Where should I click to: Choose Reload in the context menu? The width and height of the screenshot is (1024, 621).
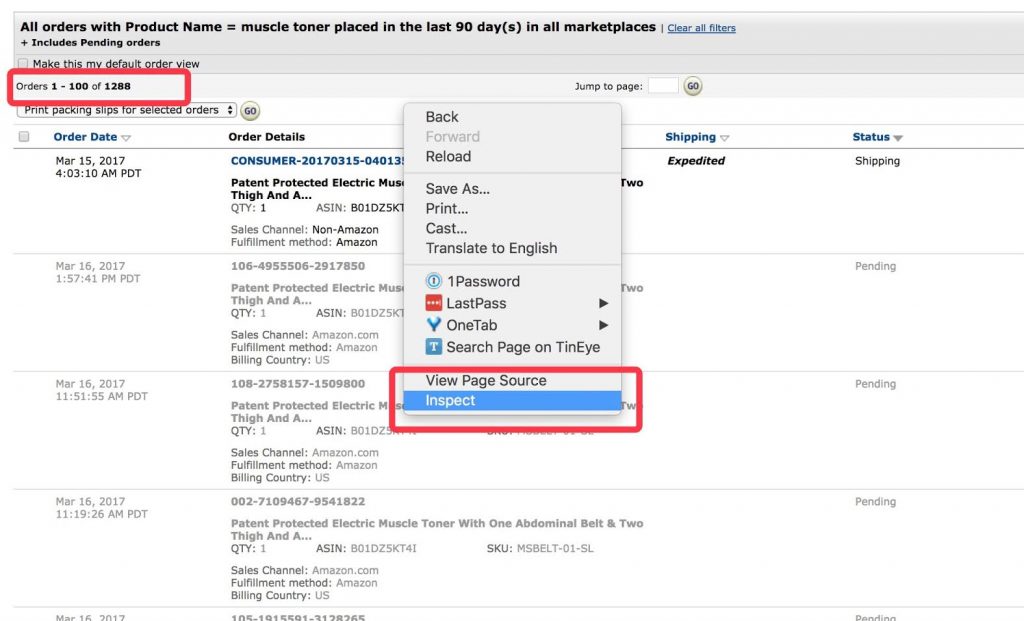click(448, 157)
